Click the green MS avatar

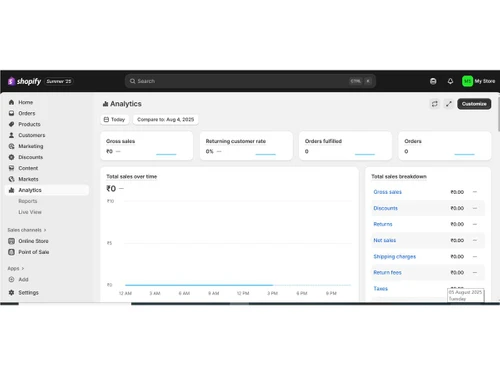467,81
